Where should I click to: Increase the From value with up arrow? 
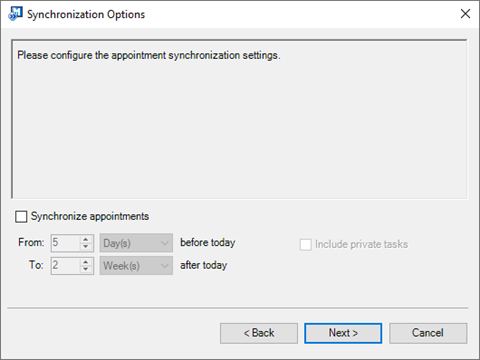[x=86, y=239]
